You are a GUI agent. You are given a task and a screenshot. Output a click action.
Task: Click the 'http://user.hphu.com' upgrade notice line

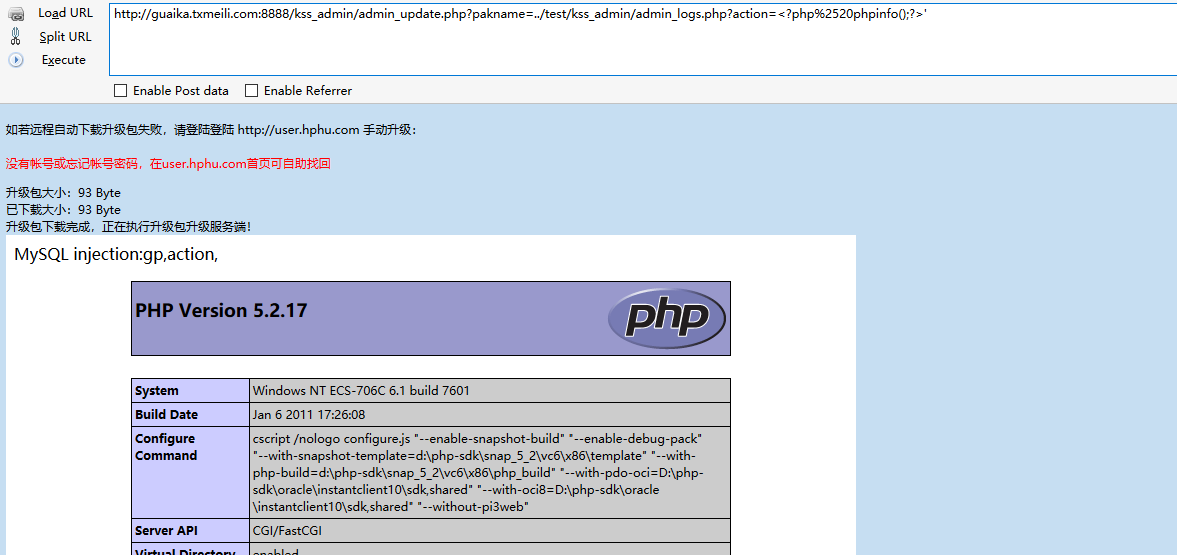coord(211,130)
